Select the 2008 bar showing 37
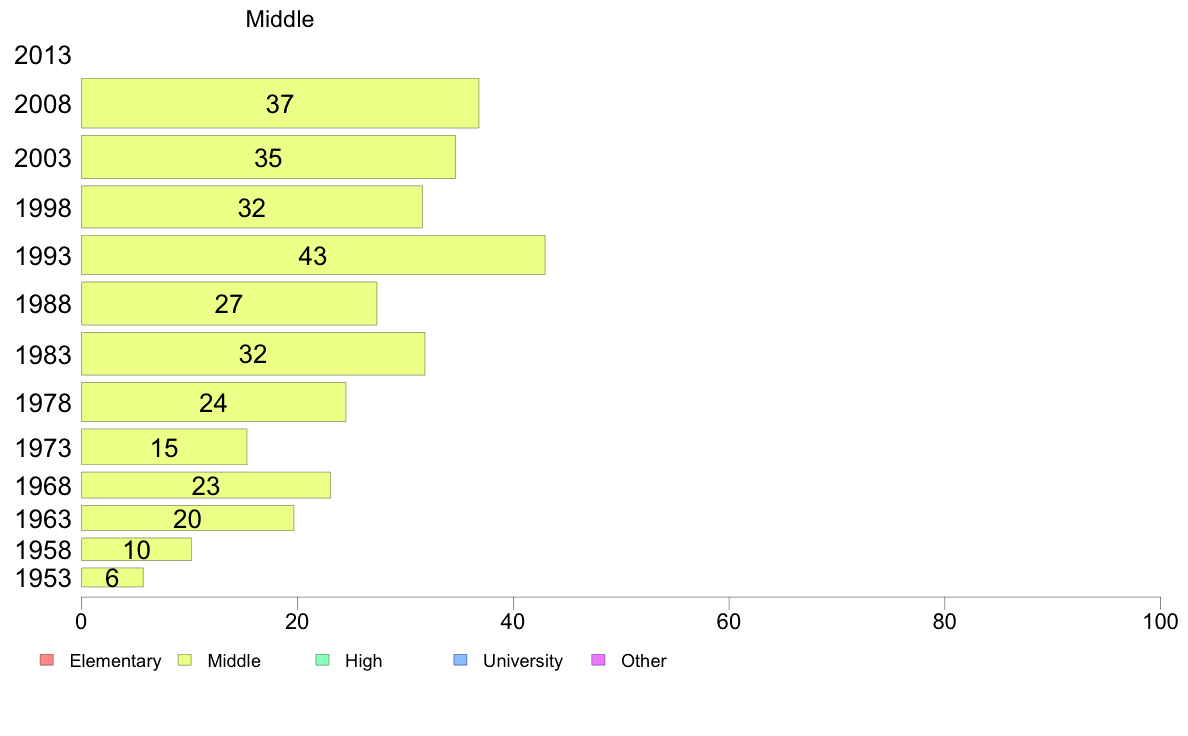This screenshot has width=1188, height=736. point(280,103)
